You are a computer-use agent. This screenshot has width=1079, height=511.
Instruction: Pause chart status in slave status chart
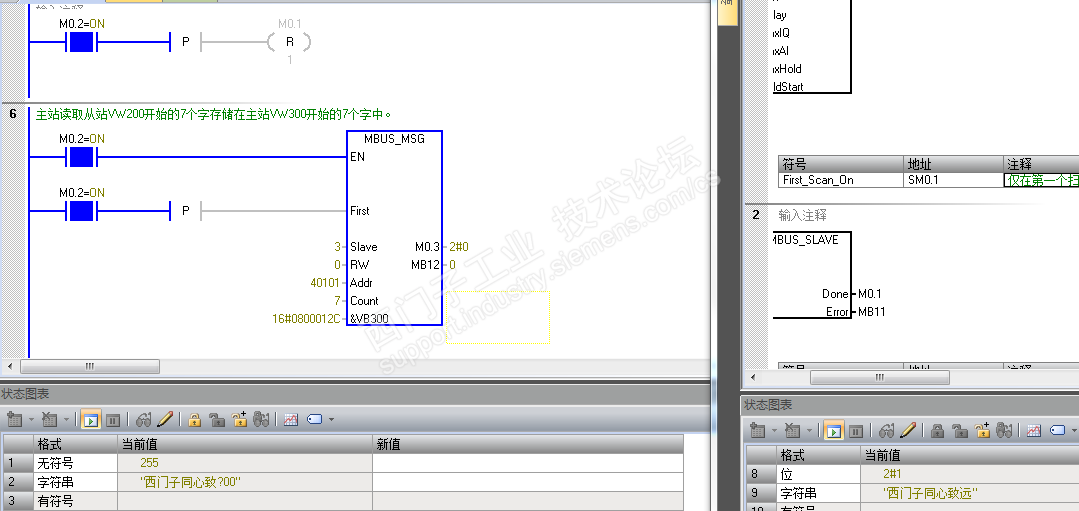[856, 431]
